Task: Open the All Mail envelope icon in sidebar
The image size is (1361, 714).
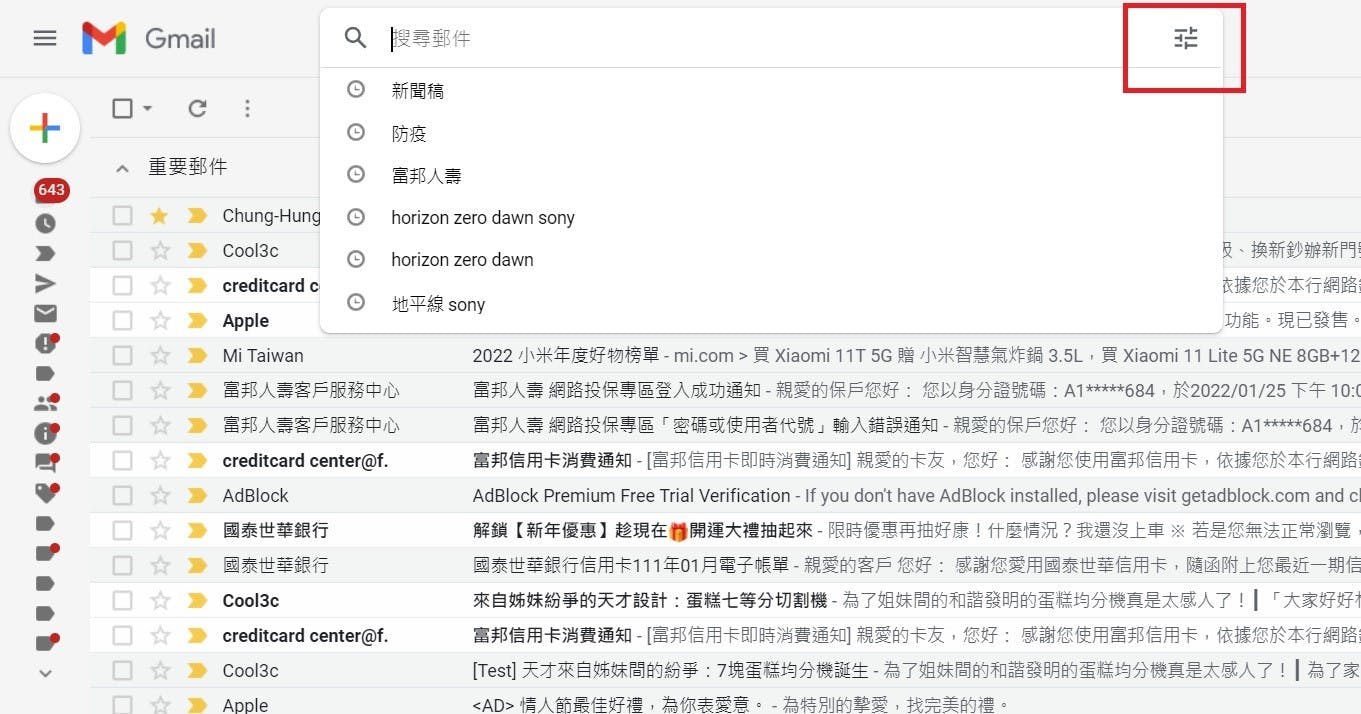Action: (45, 313)
